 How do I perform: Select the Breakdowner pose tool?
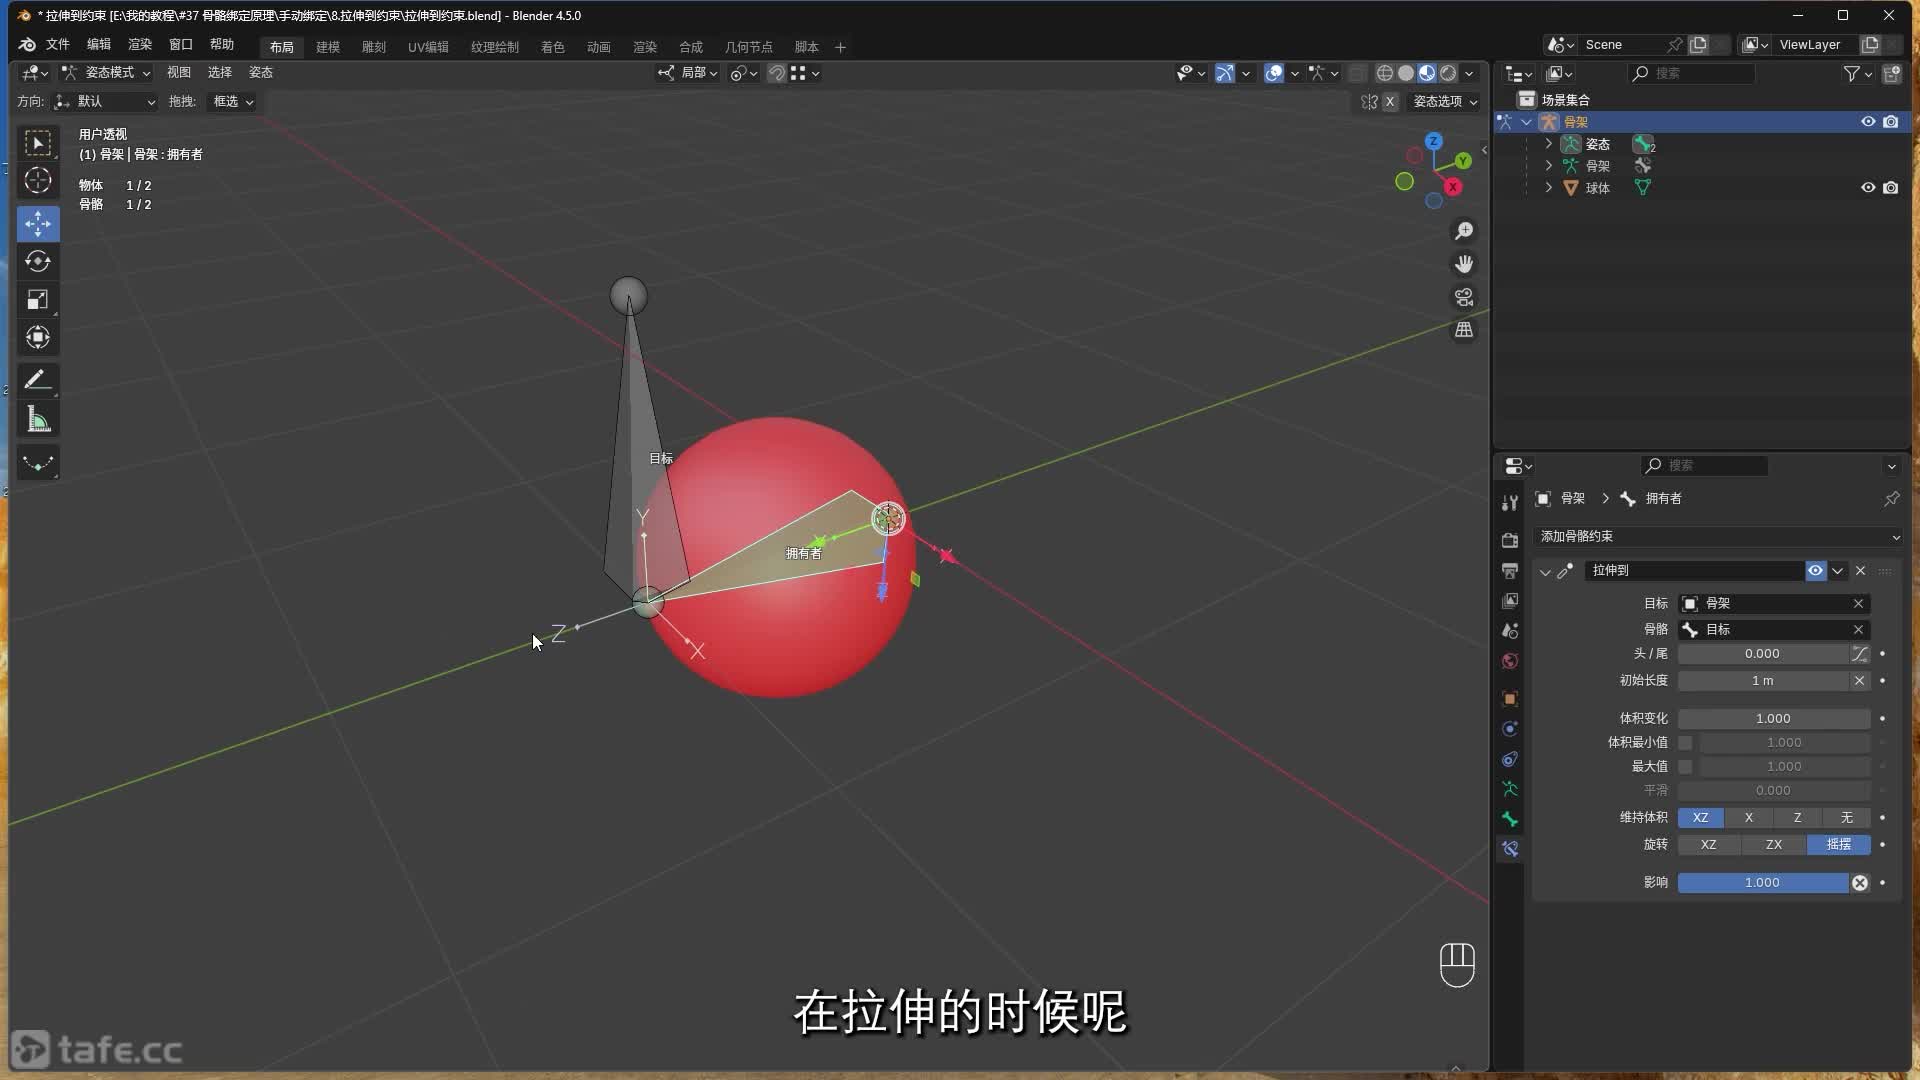38,463
